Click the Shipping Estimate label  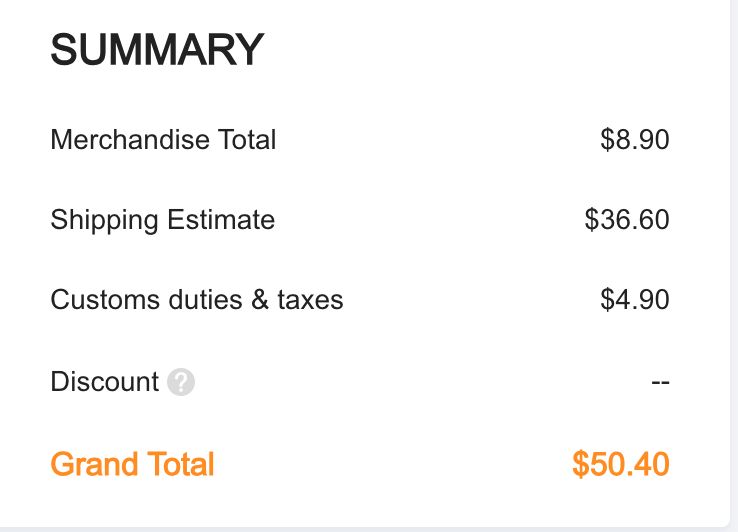pyautogui.click(x=162, y=220)
